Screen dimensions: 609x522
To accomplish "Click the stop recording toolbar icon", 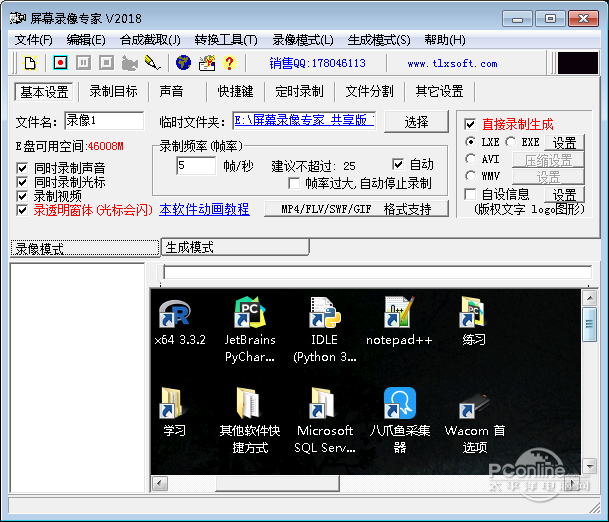I will (x=106, y=63).
